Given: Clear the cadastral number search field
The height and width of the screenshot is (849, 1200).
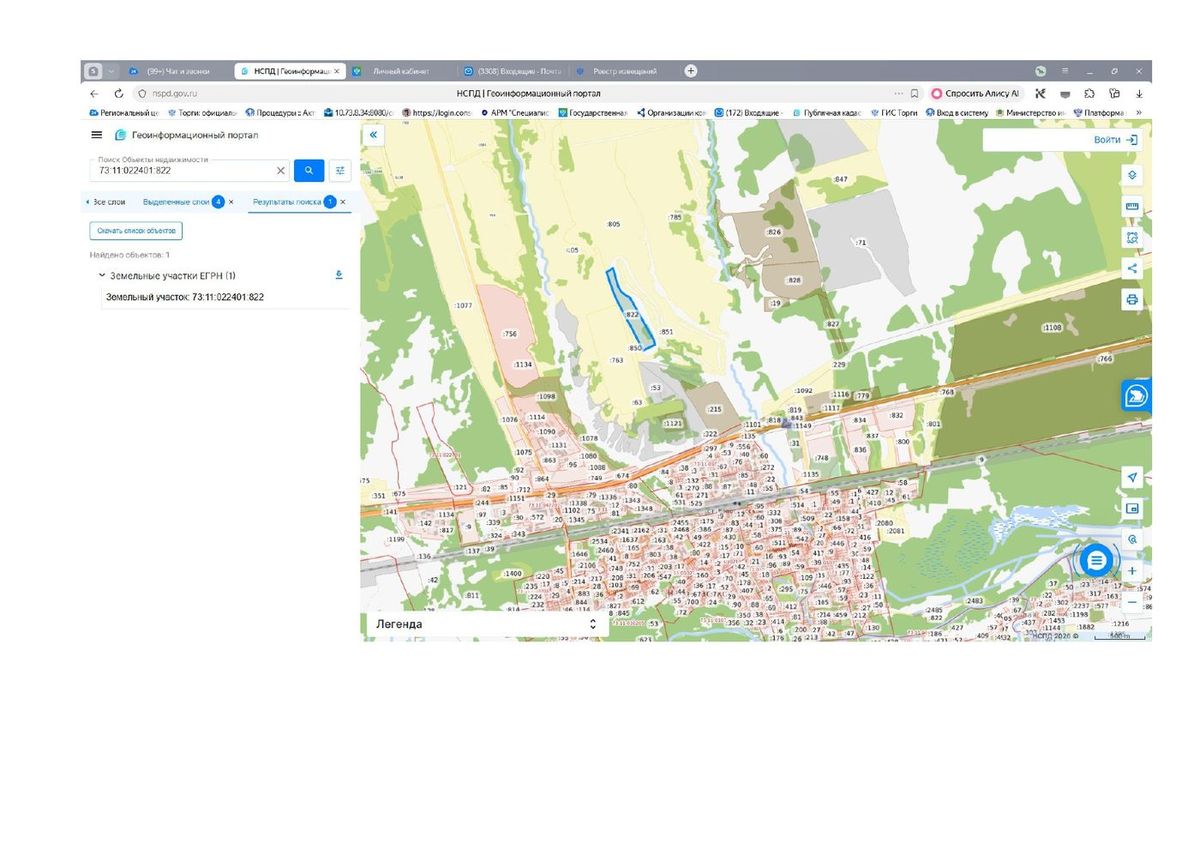Looking at the screenshot, I should click(x=280, y=171).
